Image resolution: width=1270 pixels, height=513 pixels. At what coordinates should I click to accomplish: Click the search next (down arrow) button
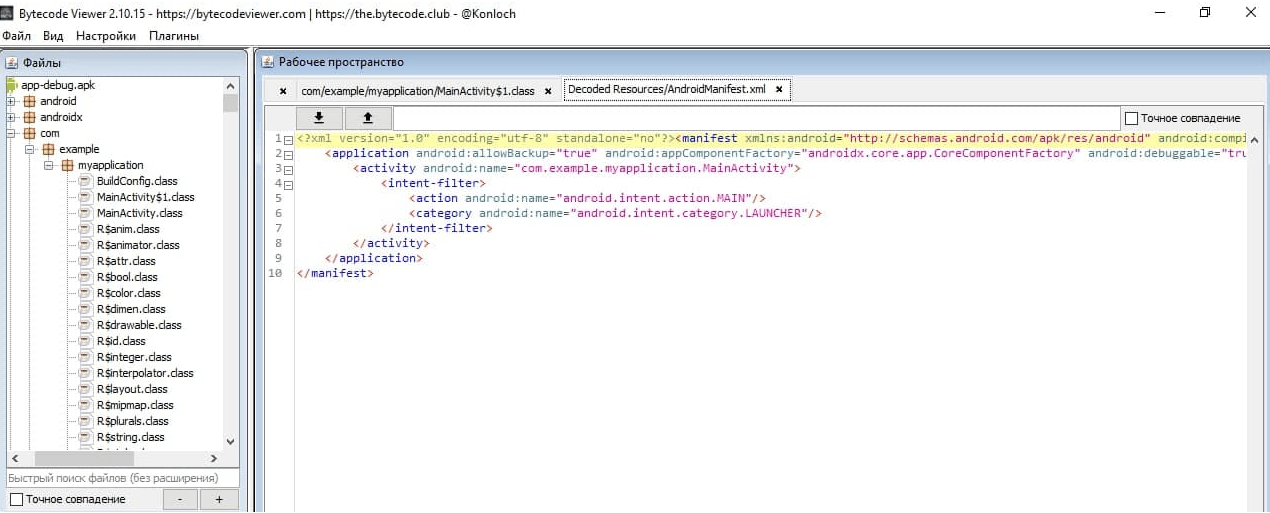(x=320, y=117)
